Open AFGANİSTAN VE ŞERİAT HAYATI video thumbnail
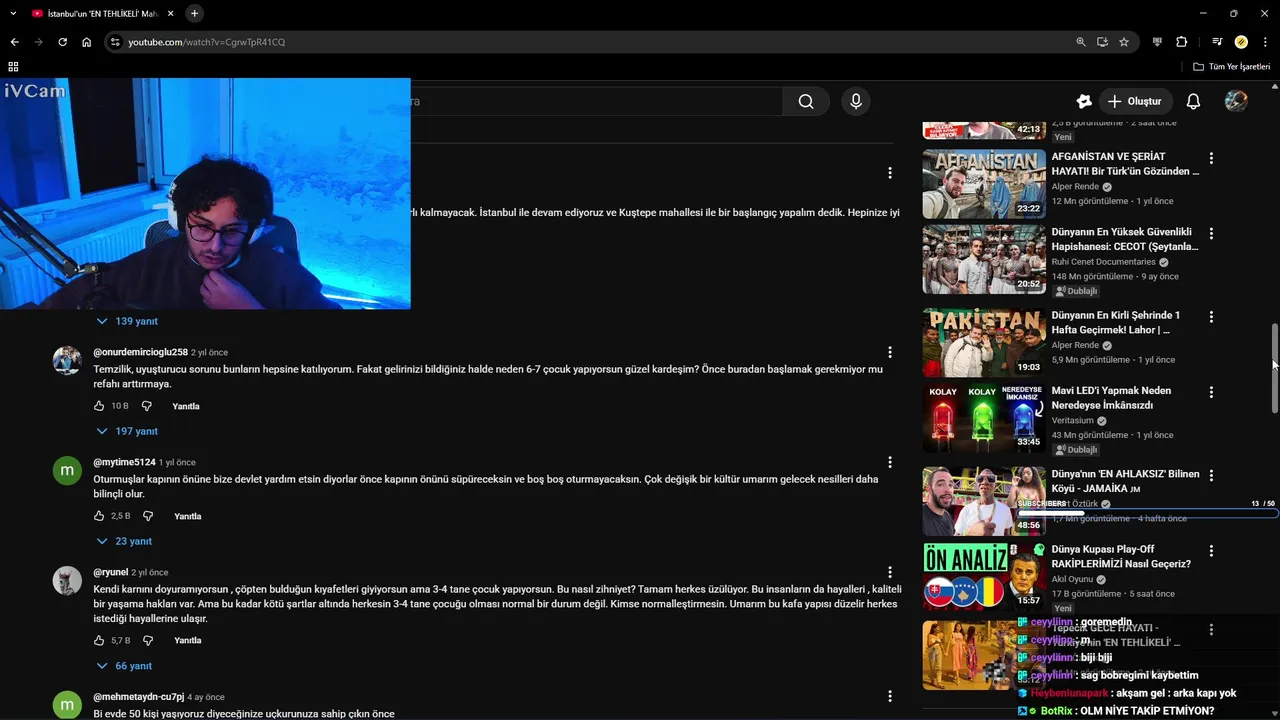1280x720 pixels. click(x=984, y=184)
